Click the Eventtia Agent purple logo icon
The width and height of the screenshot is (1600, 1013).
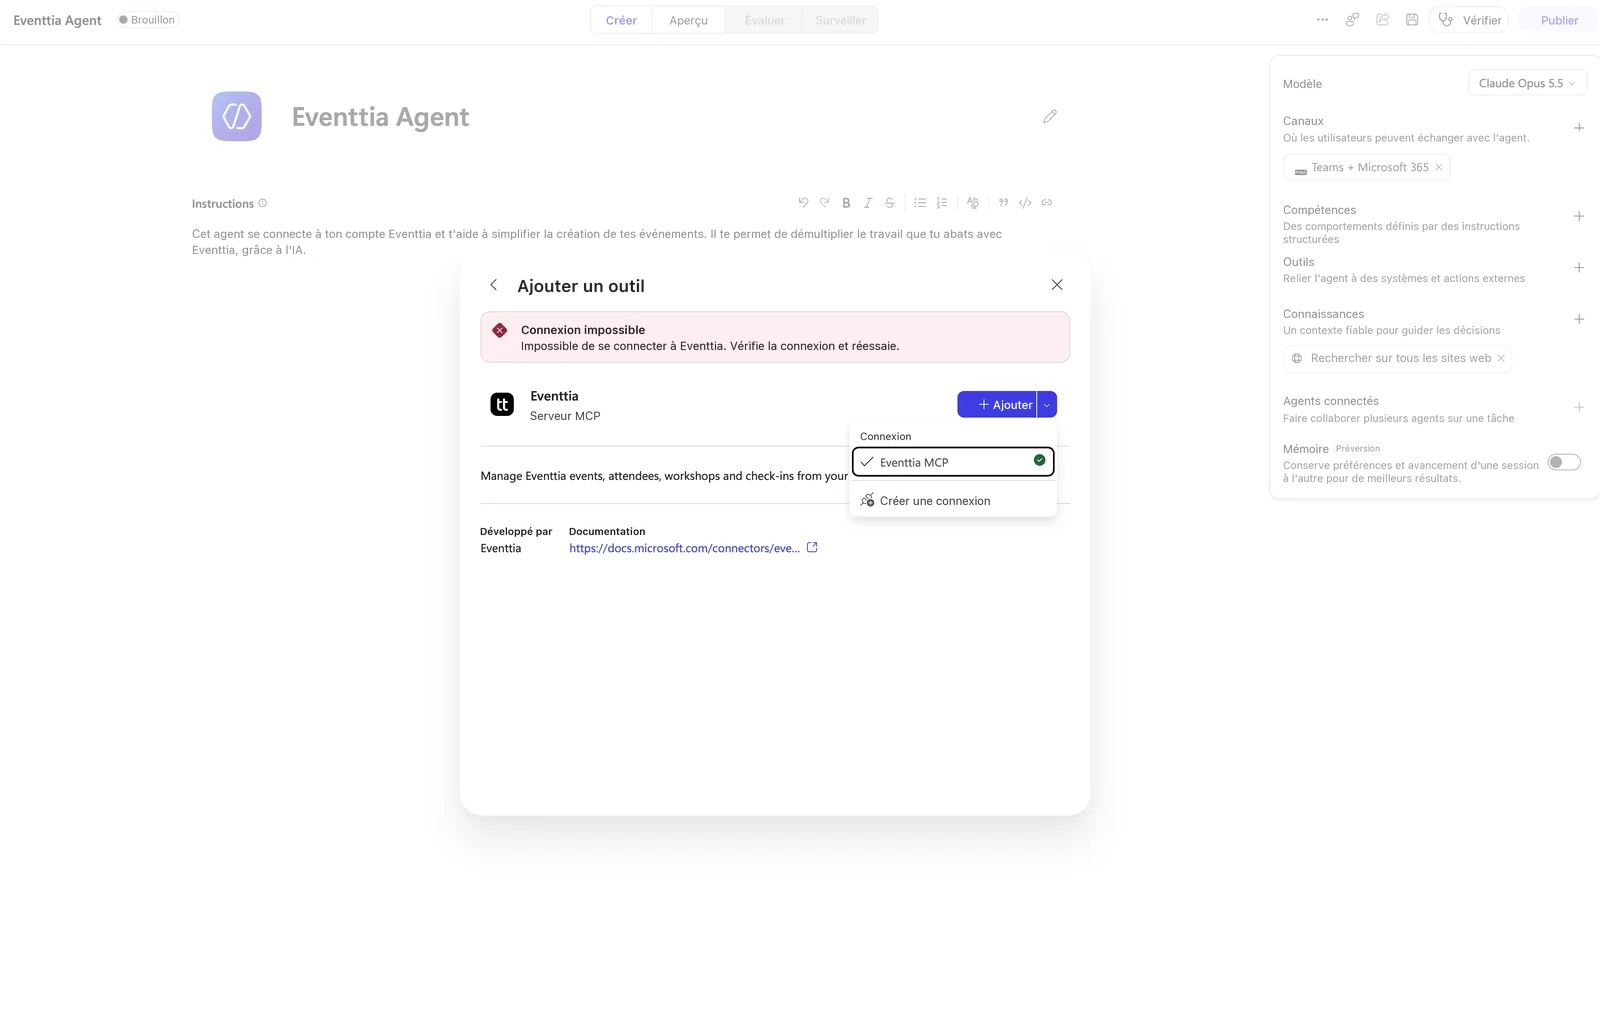(x=237, y=116)
